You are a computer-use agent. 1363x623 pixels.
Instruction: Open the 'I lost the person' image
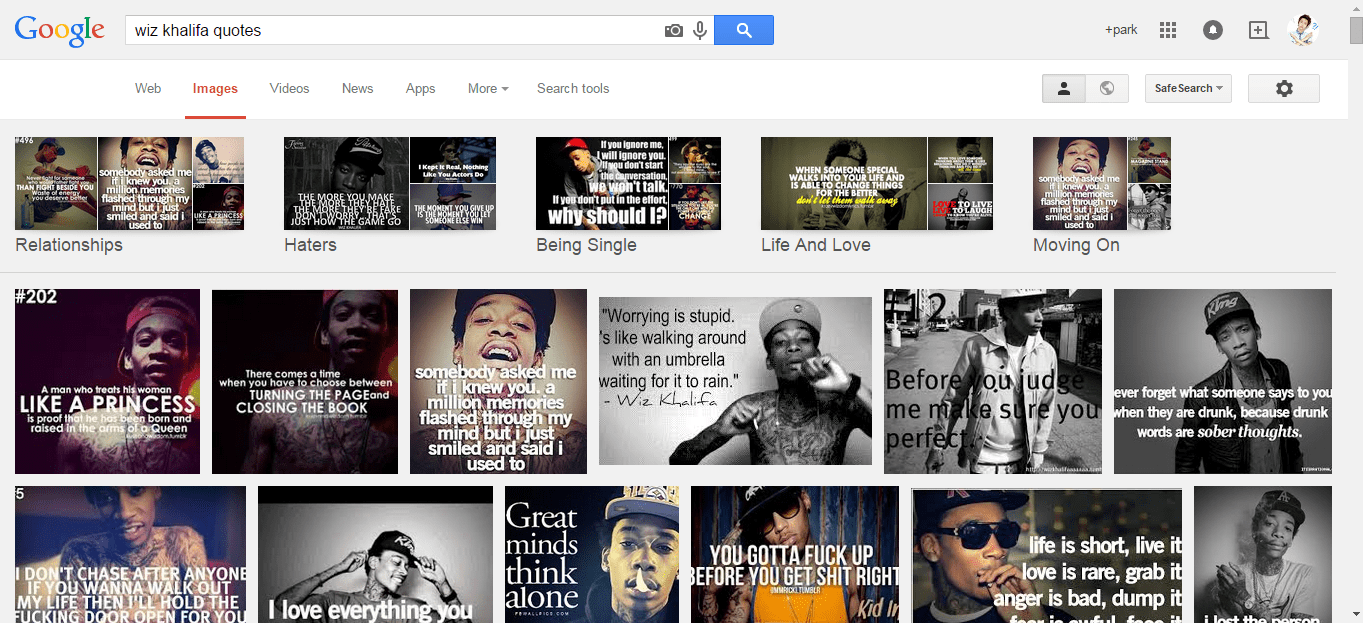1263,555
